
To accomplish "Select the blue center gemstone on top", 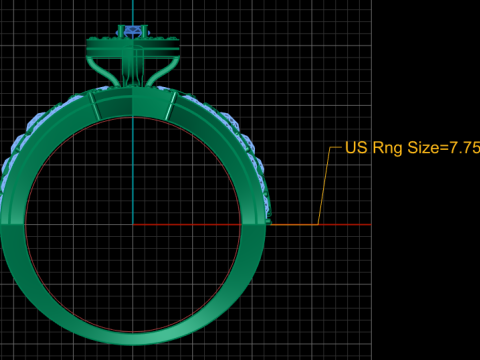I will point(133,32).
